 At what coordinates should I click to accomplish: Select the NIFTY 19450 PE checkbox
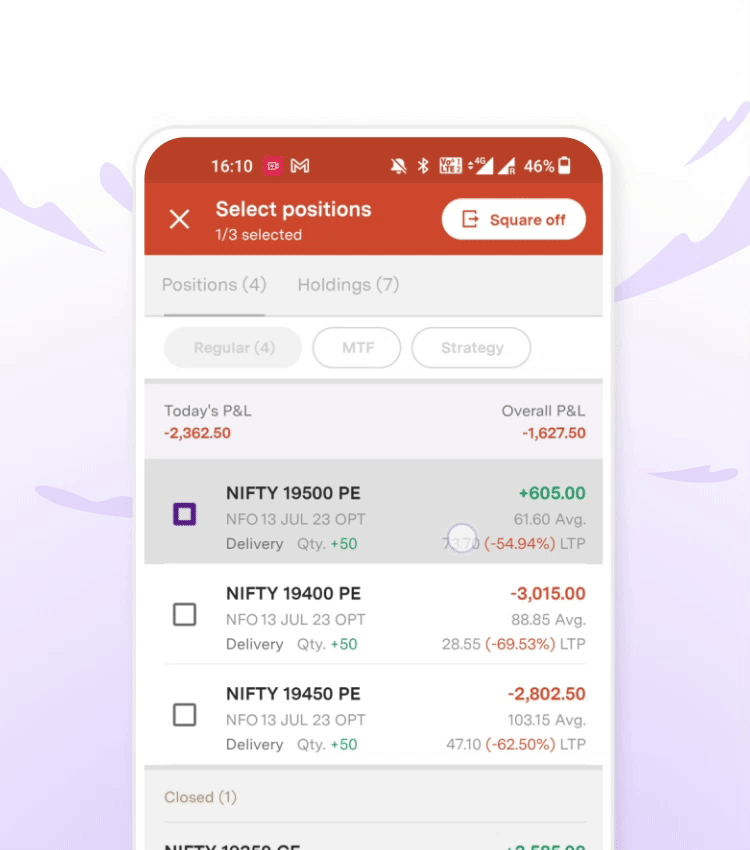pos(184,715)
